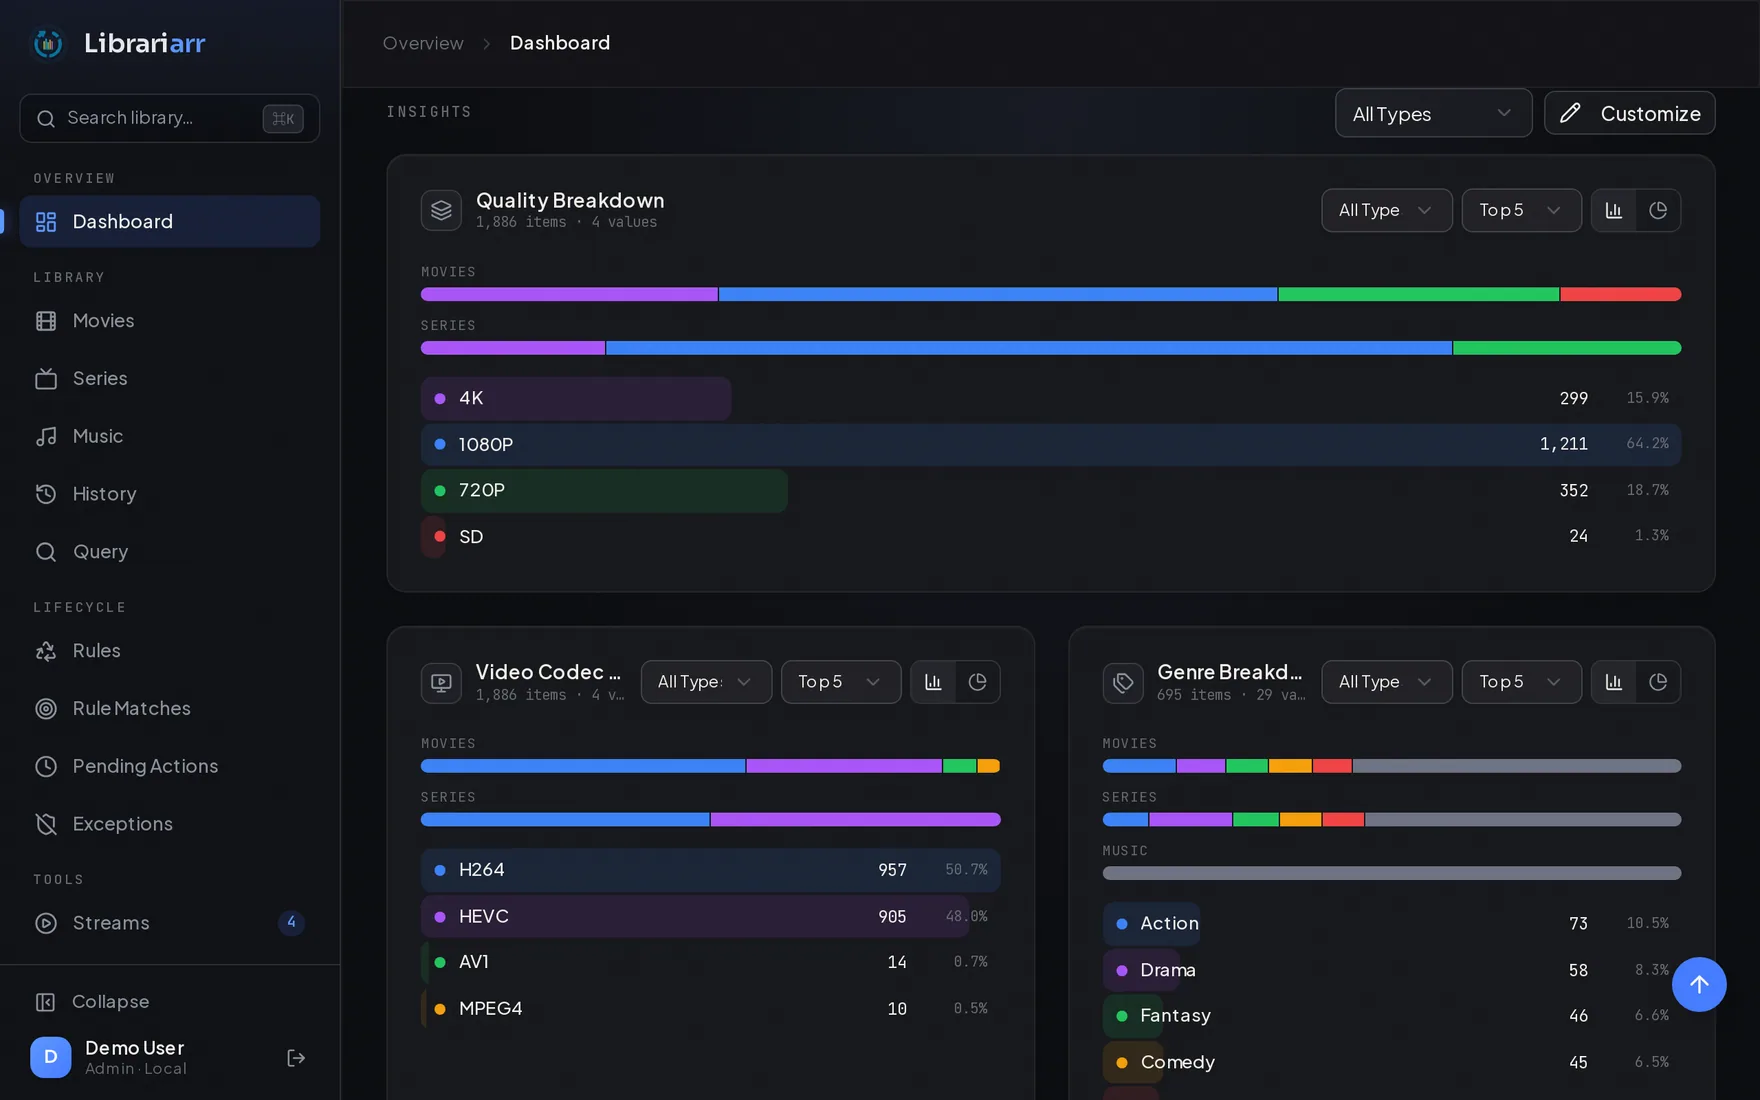Image resolution: width=1760 pixels, height=1100 pixels.
Task: Click the Rule Matches target icon
Action: coord(46,708)
